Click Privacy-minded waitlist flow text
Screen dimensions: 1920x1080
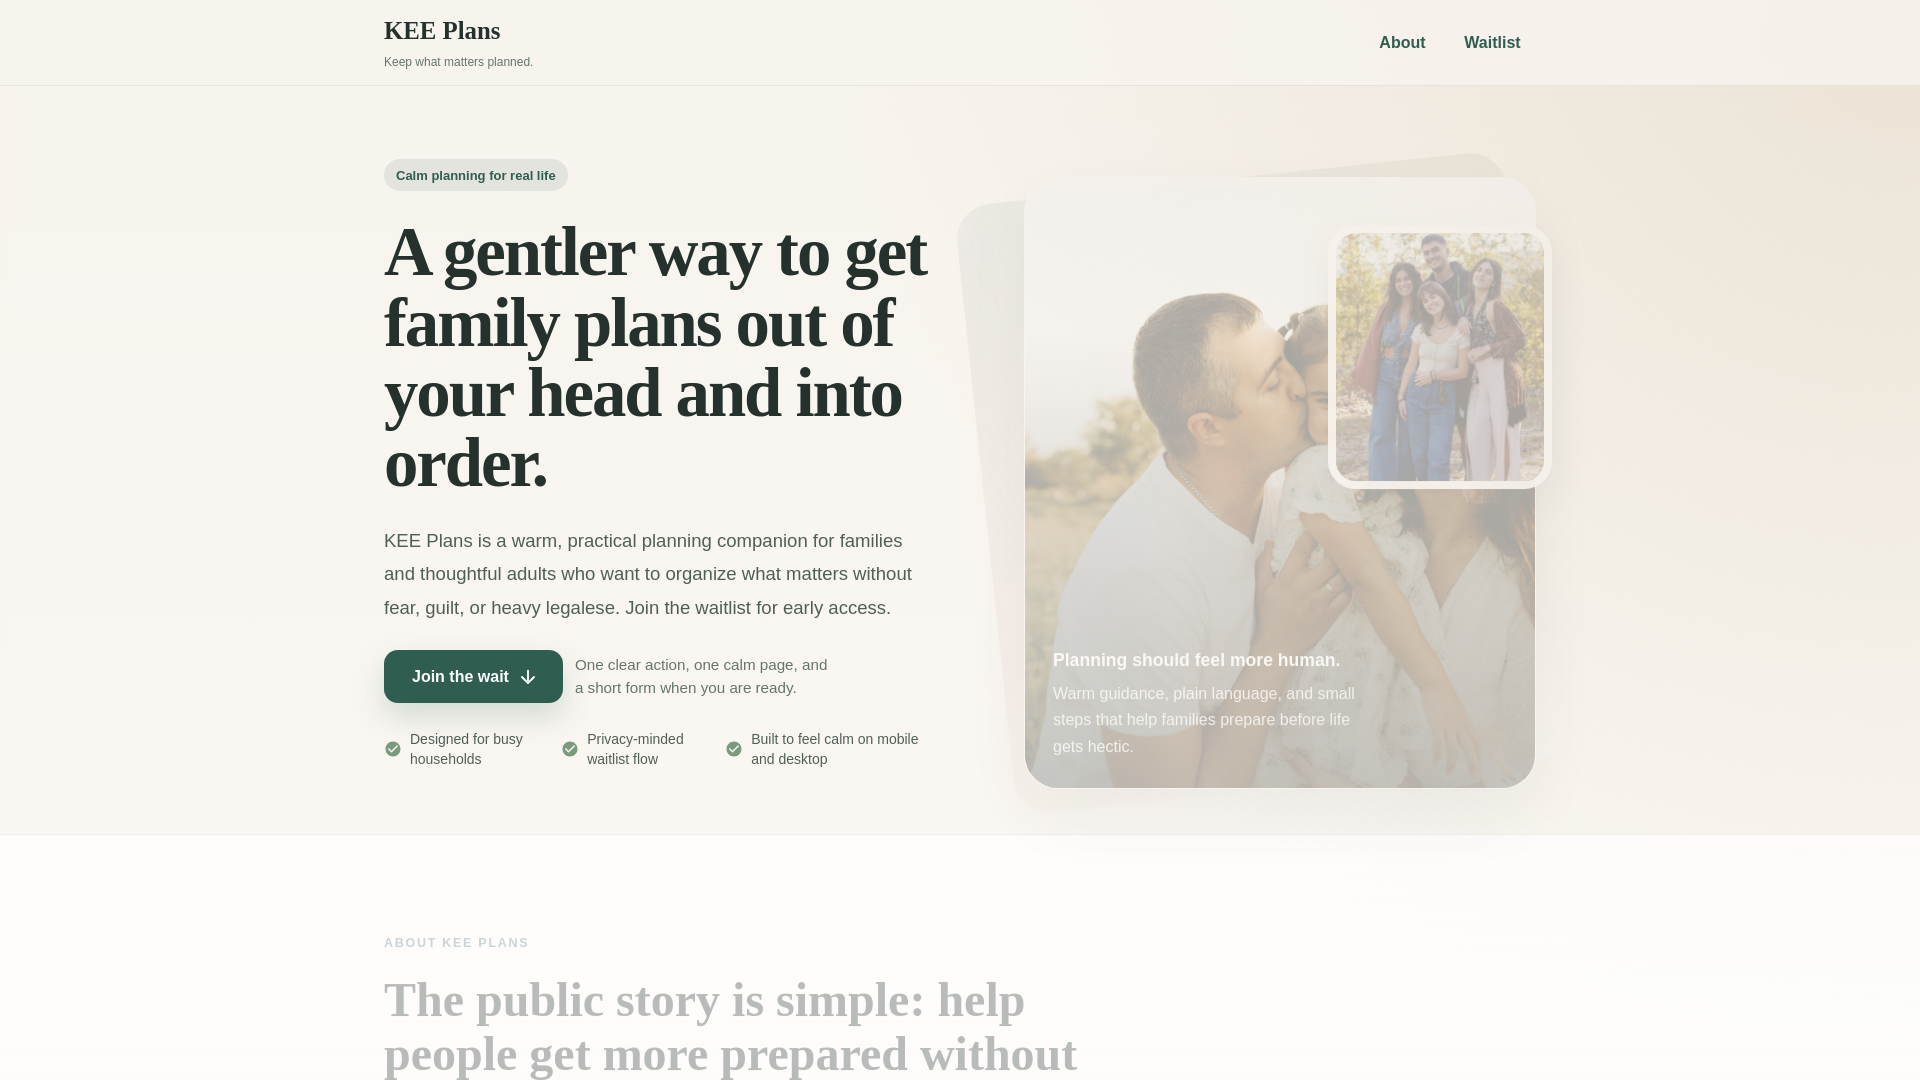635,749
